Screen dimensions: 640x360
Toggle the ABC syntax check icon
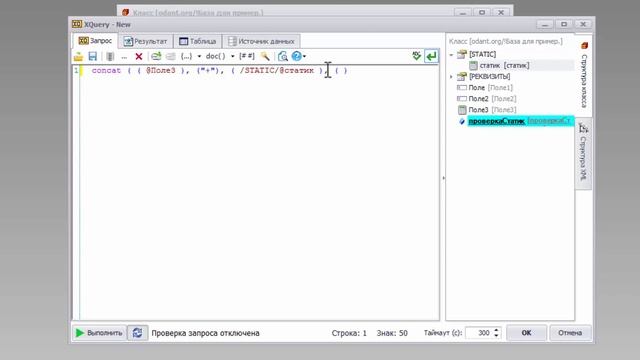point(416,56)
